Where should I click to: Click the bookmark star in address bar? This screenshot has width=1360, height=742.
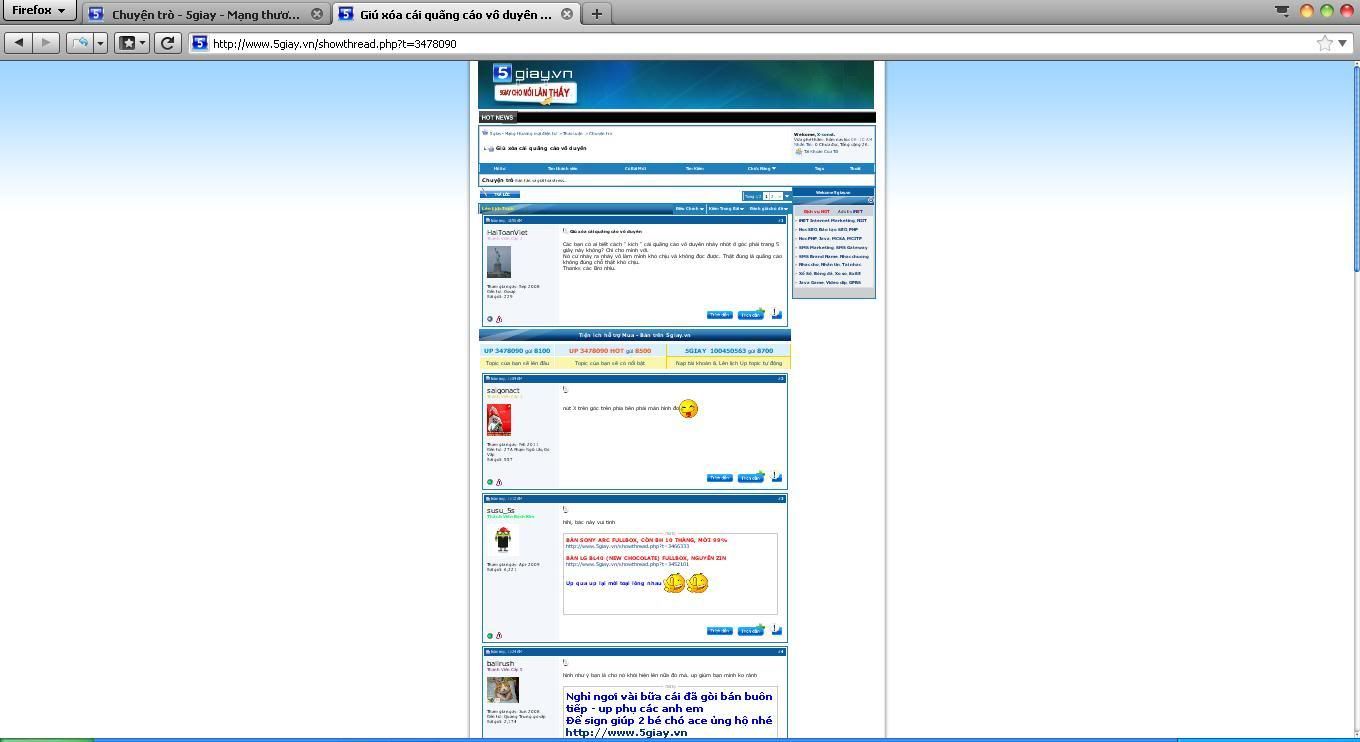(x=1324, y=43)
